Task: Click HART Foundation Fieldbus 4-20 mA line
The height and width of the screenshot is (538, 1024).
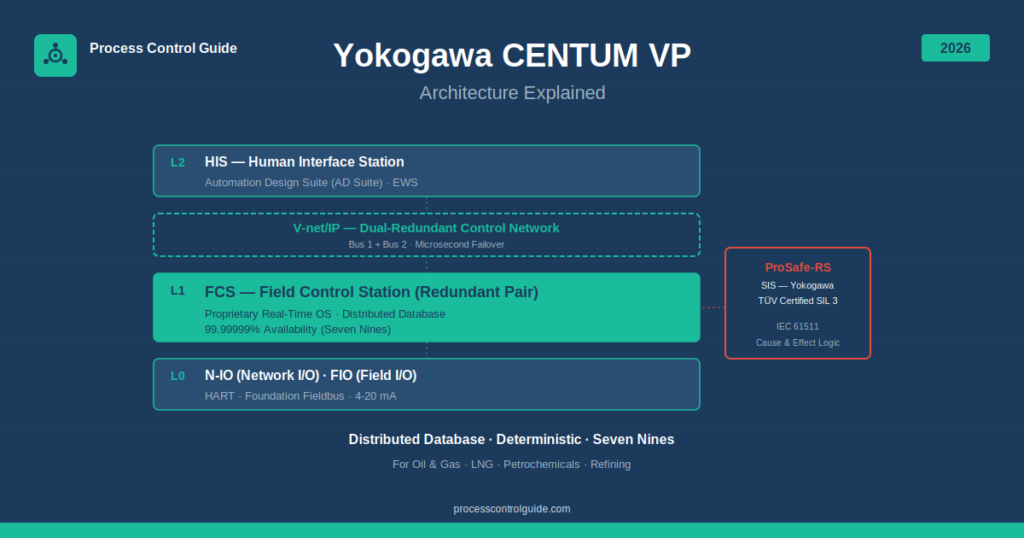Action: coord(300,396)
